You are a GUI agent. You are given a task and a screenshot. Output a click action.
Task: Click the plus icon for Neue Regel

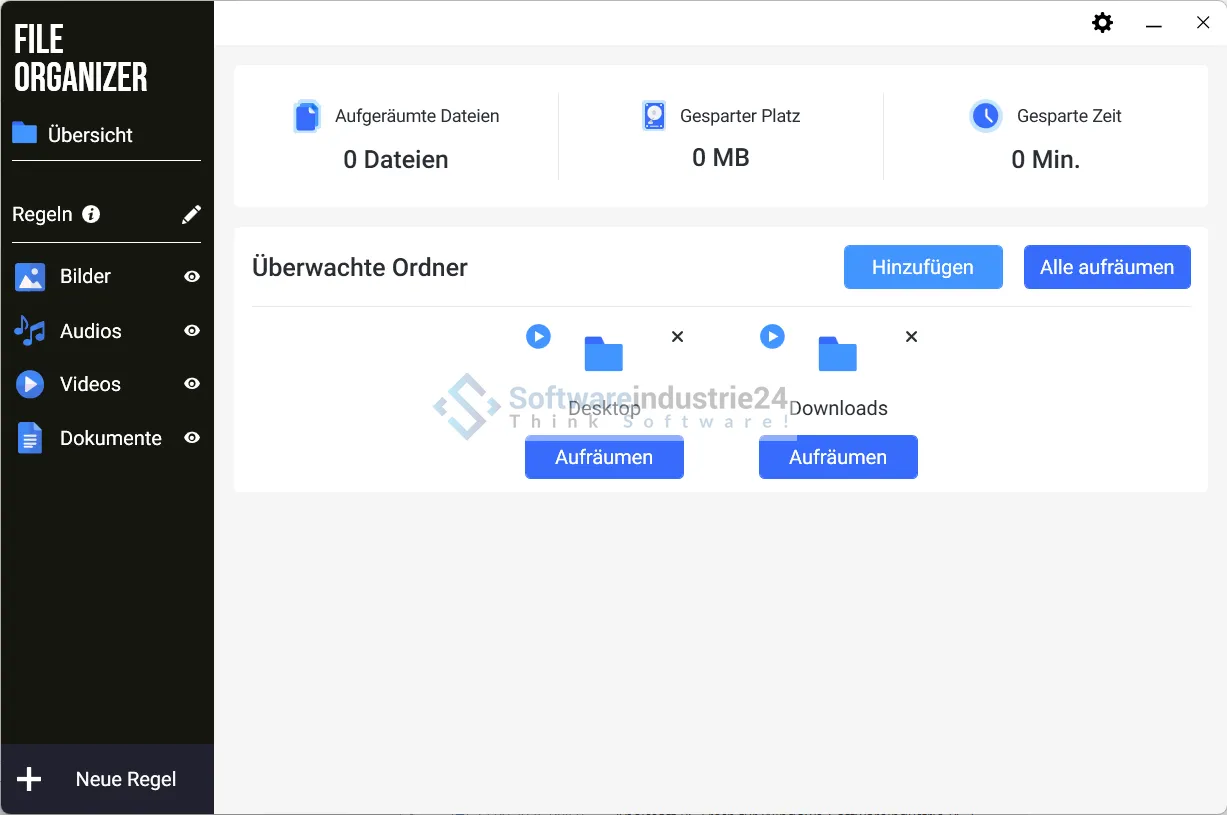tap(29, 779)
